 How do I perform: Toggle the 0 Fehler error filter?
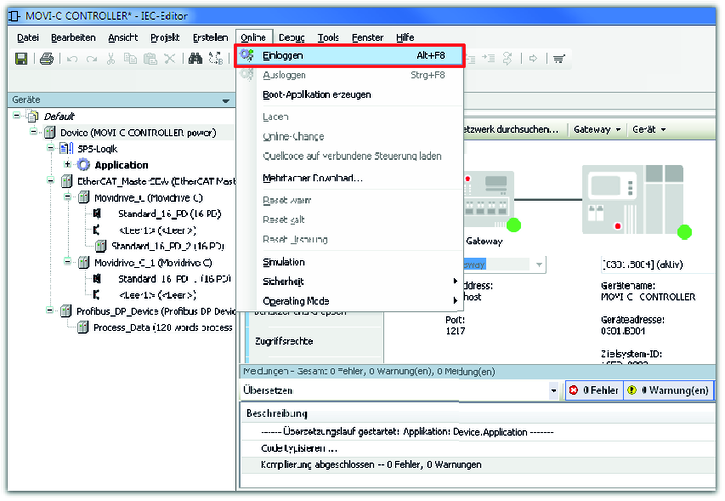click(594, 390)
